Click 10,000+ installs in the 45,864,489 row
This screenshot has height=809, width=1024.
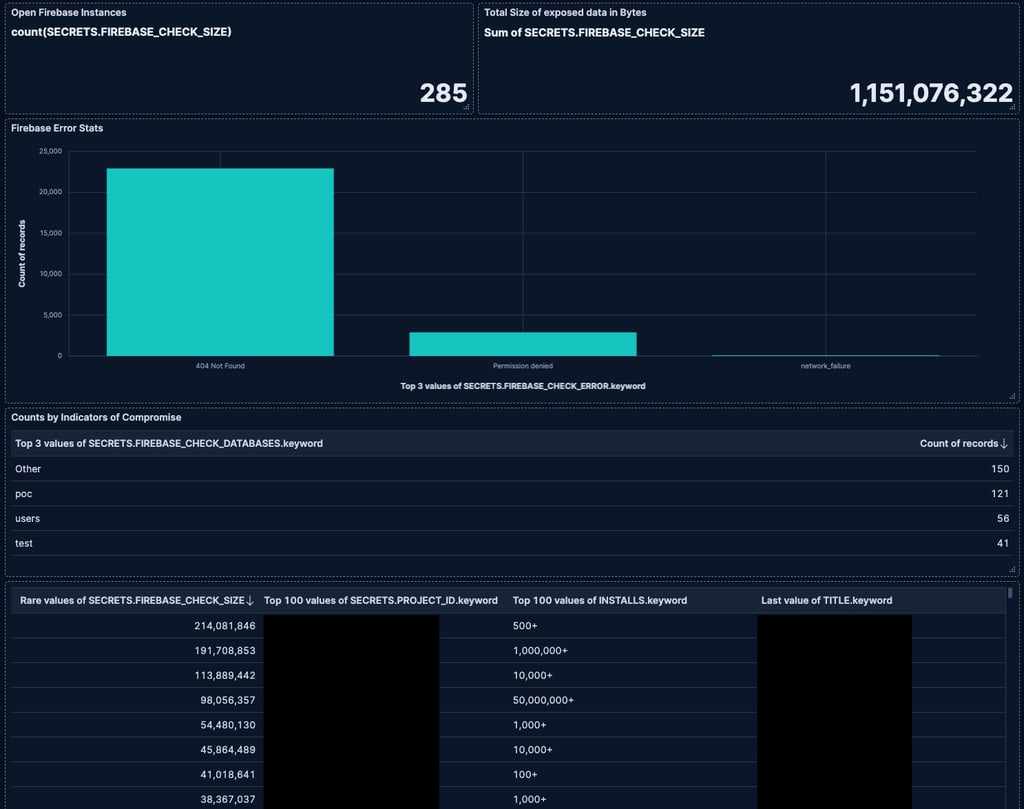(x=532, y=750)
